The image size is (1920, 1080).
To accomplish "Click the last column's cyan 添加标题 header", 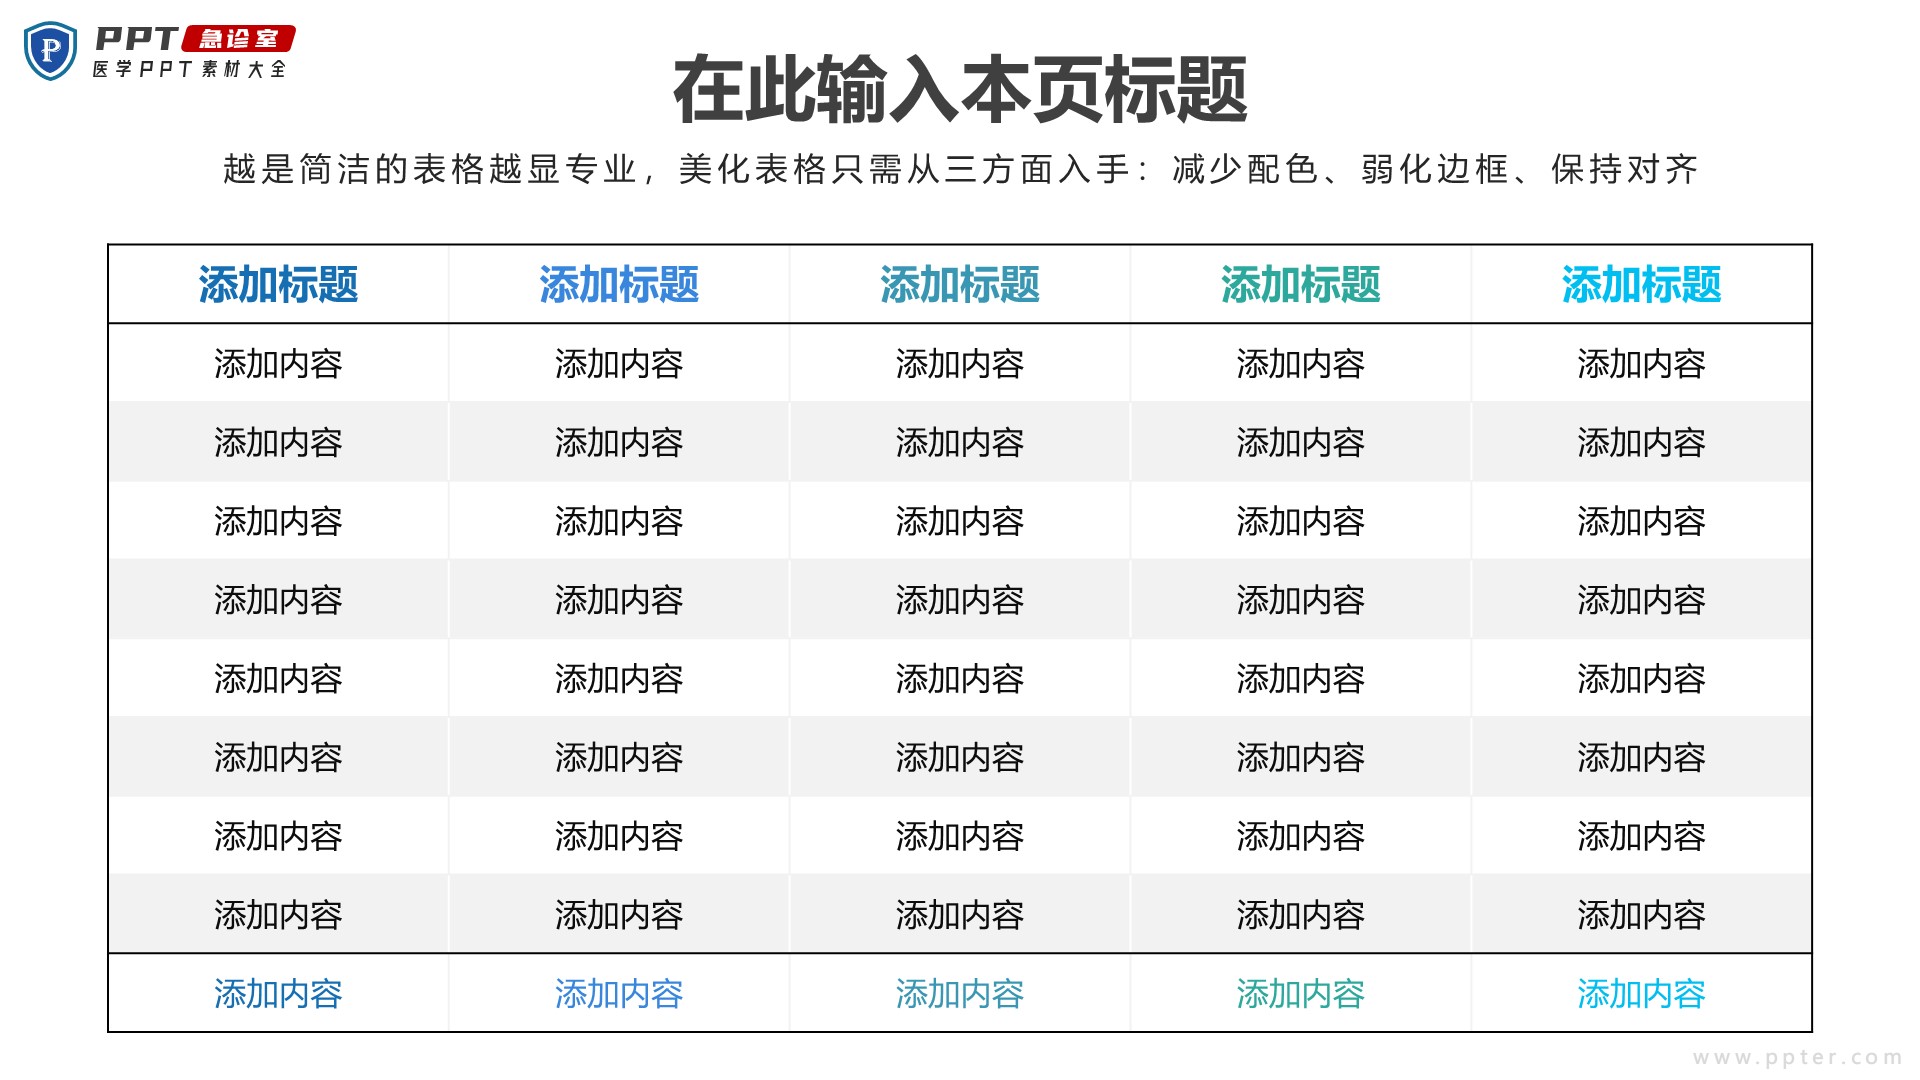I will tap(1642, 285).
